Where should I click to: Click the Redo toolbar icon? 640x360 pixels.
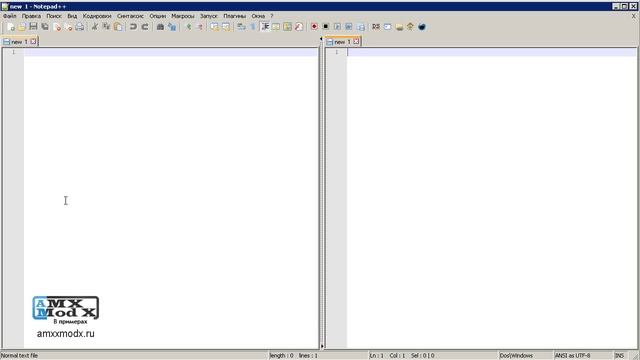point(145,27)
